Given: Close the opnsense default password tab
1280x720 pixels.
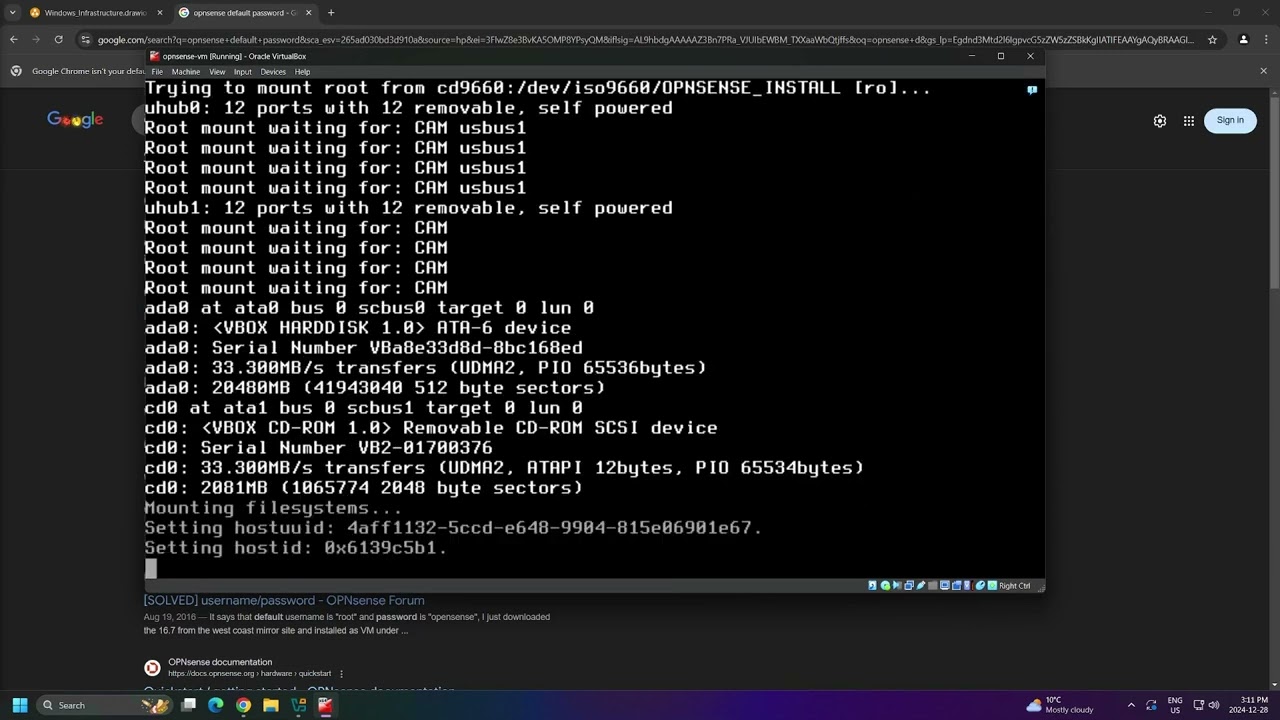Looking at the screenshot, I should click(x=308, y=13).
